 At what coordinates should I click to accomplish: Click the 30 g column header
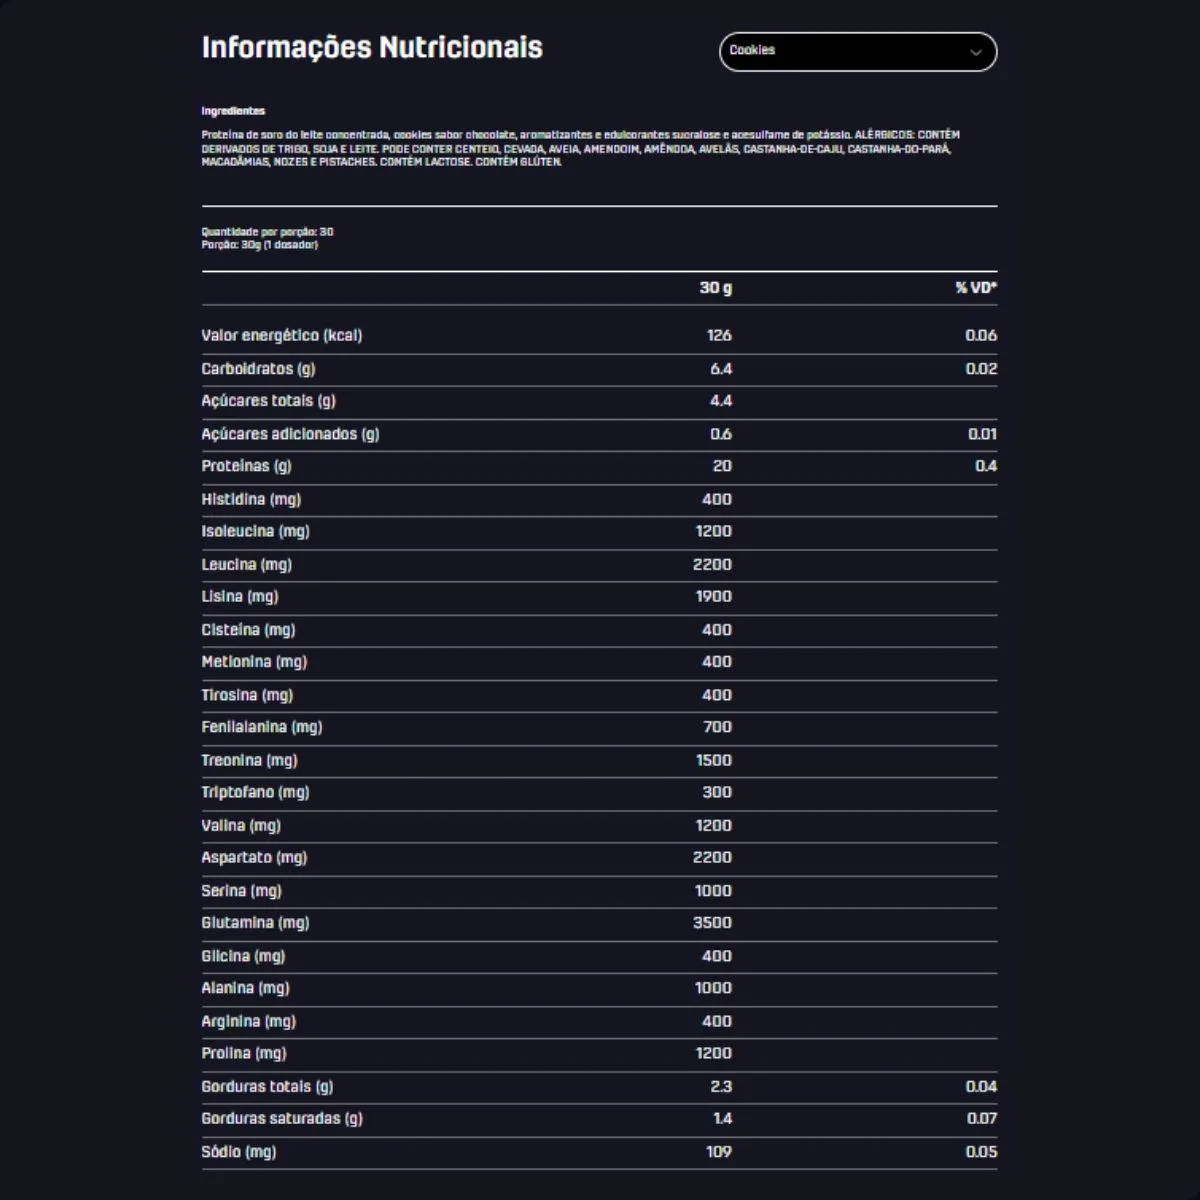pos(715,288)
